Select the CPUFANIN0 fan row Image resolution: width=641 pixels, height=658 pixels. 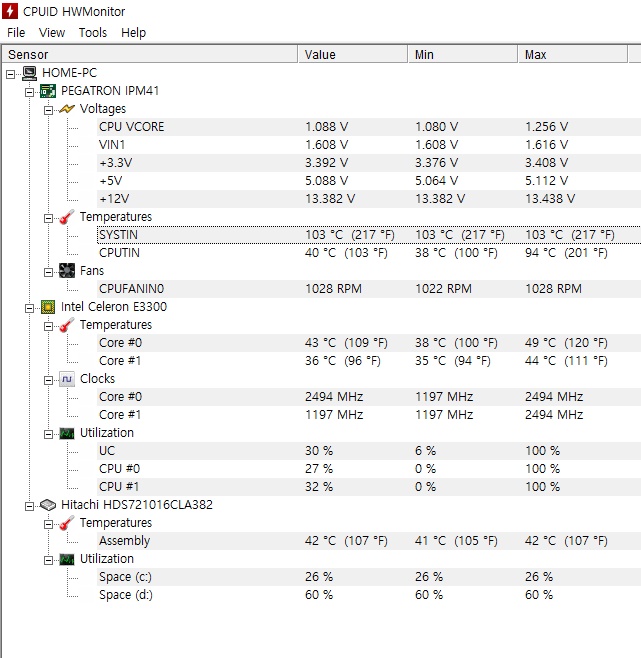[369, 289]
